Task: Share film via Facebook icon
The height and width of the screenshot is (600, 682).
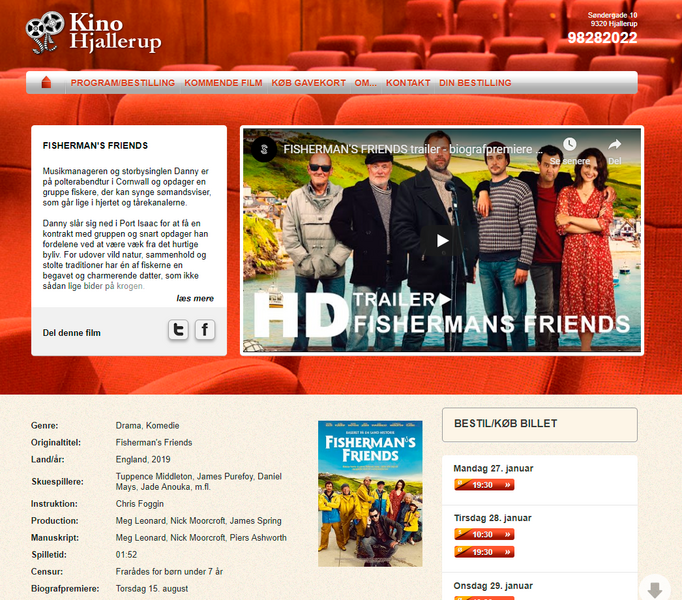Action: [x=205, y=329]
